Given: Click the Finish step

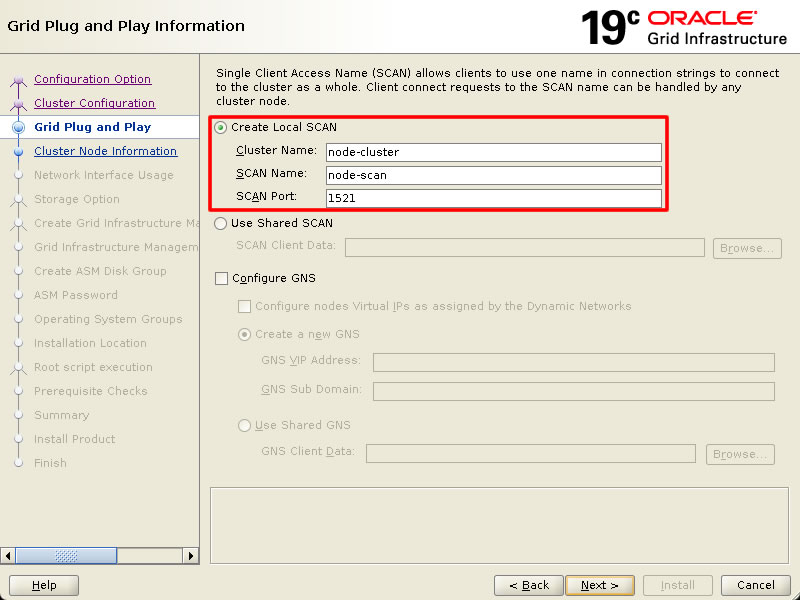Looking at the screenshot, I should click(x=50, y=463).
